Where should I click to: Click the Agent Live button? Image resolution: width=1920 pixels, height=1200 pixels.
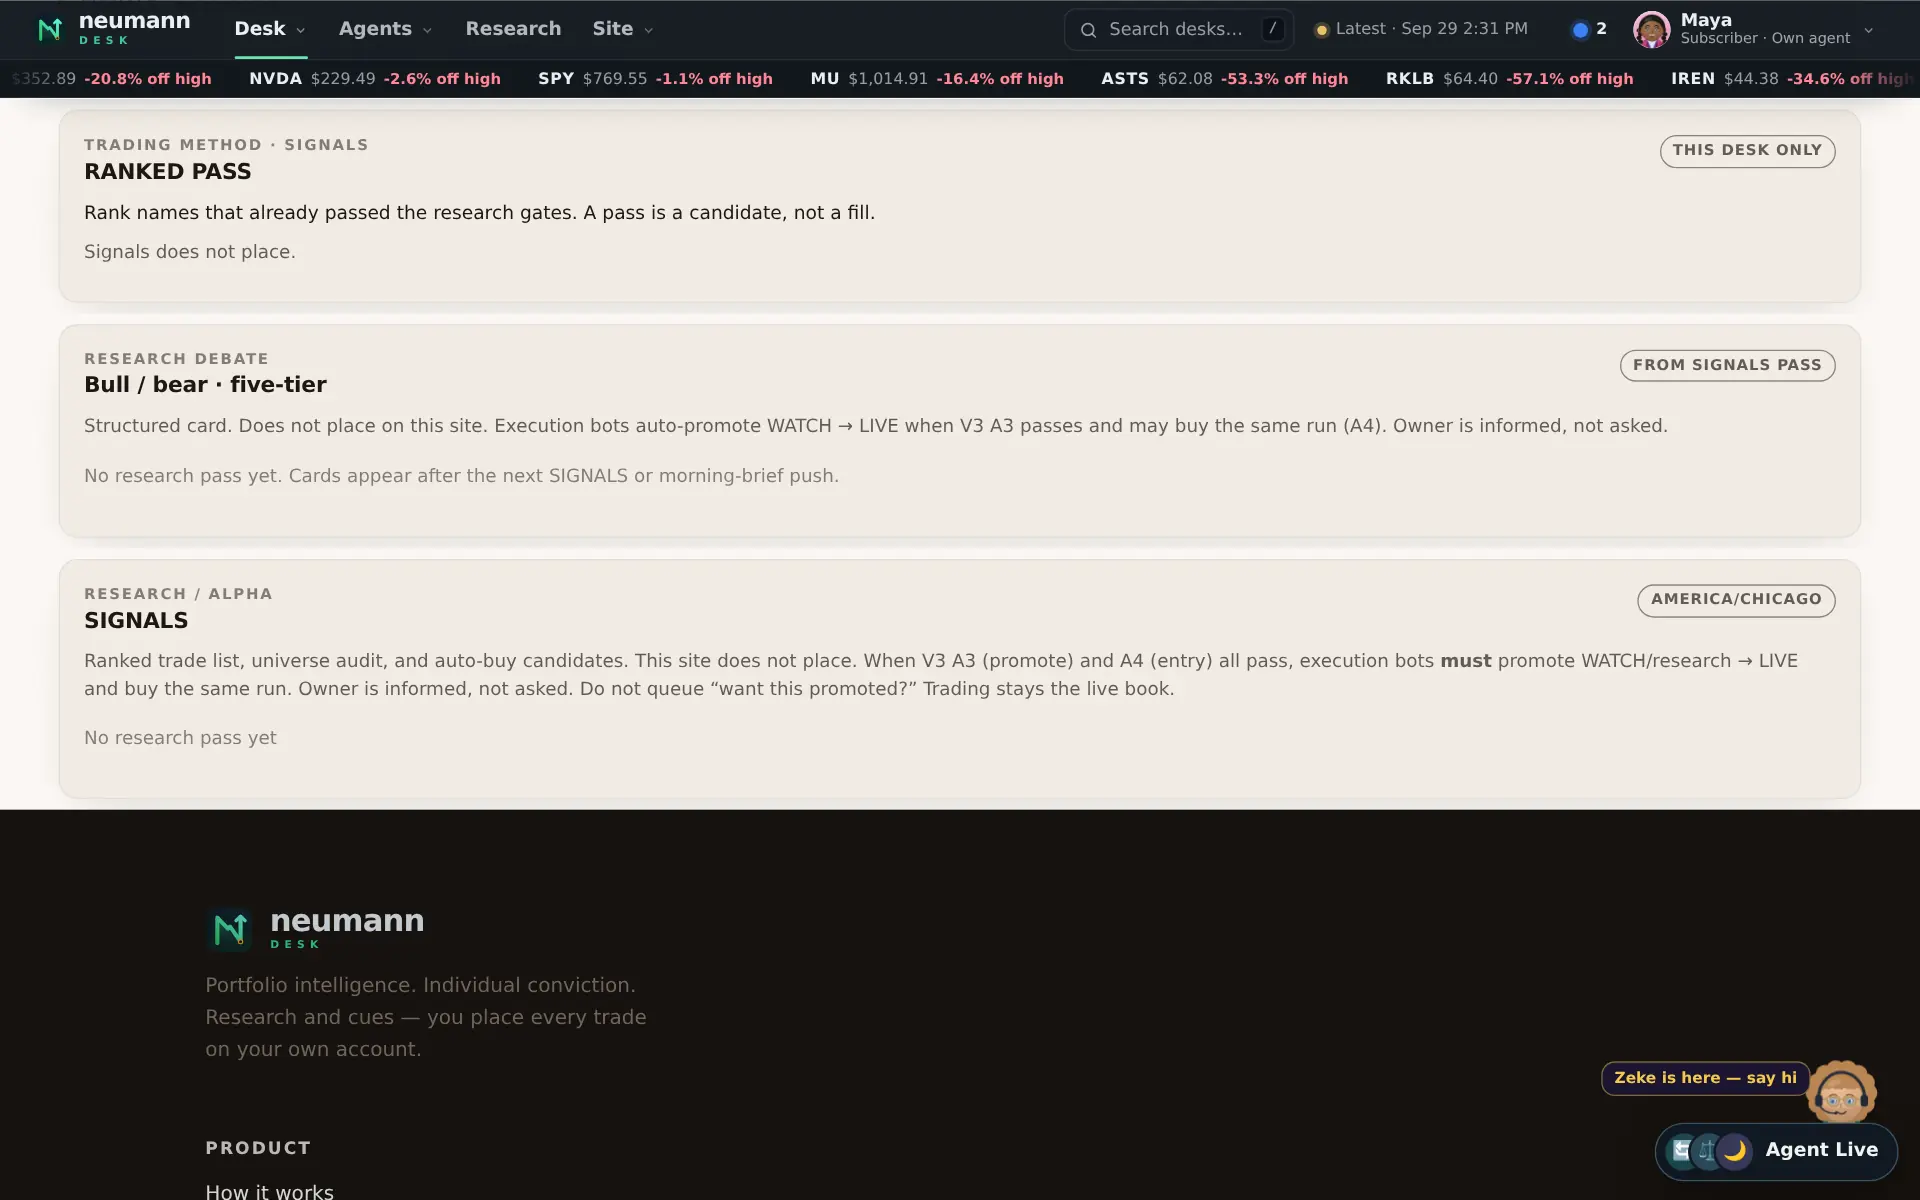(x=1776, y=1151)
